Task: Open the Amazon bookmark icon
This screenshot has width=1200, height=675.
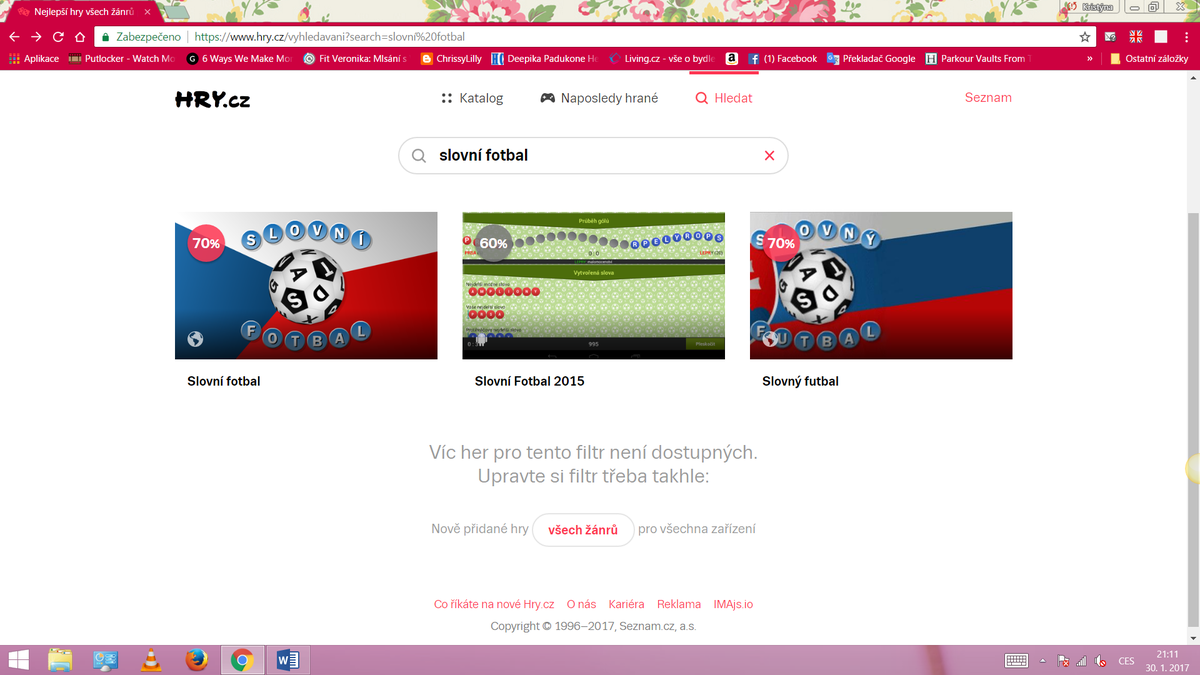Action: click(x=731, y=58)
